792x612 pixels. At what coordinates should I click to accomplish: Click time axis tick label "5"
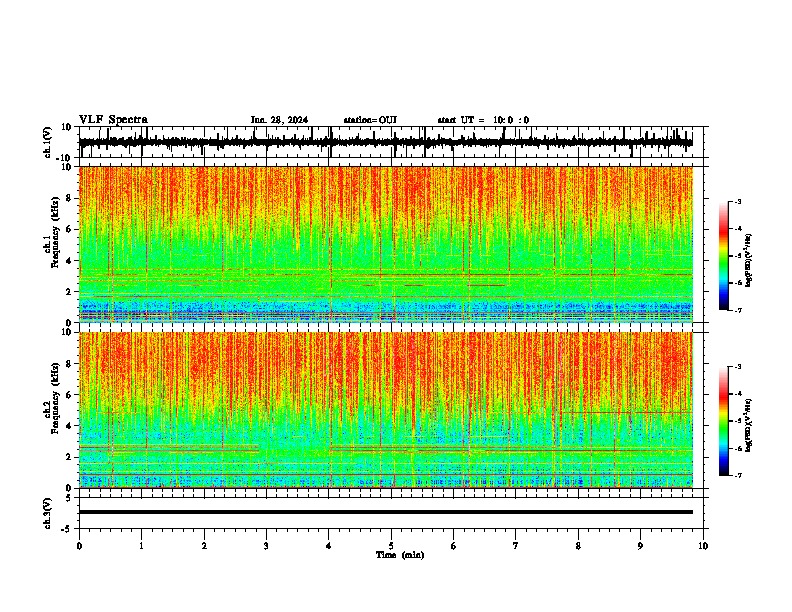[x=391, y=546]
